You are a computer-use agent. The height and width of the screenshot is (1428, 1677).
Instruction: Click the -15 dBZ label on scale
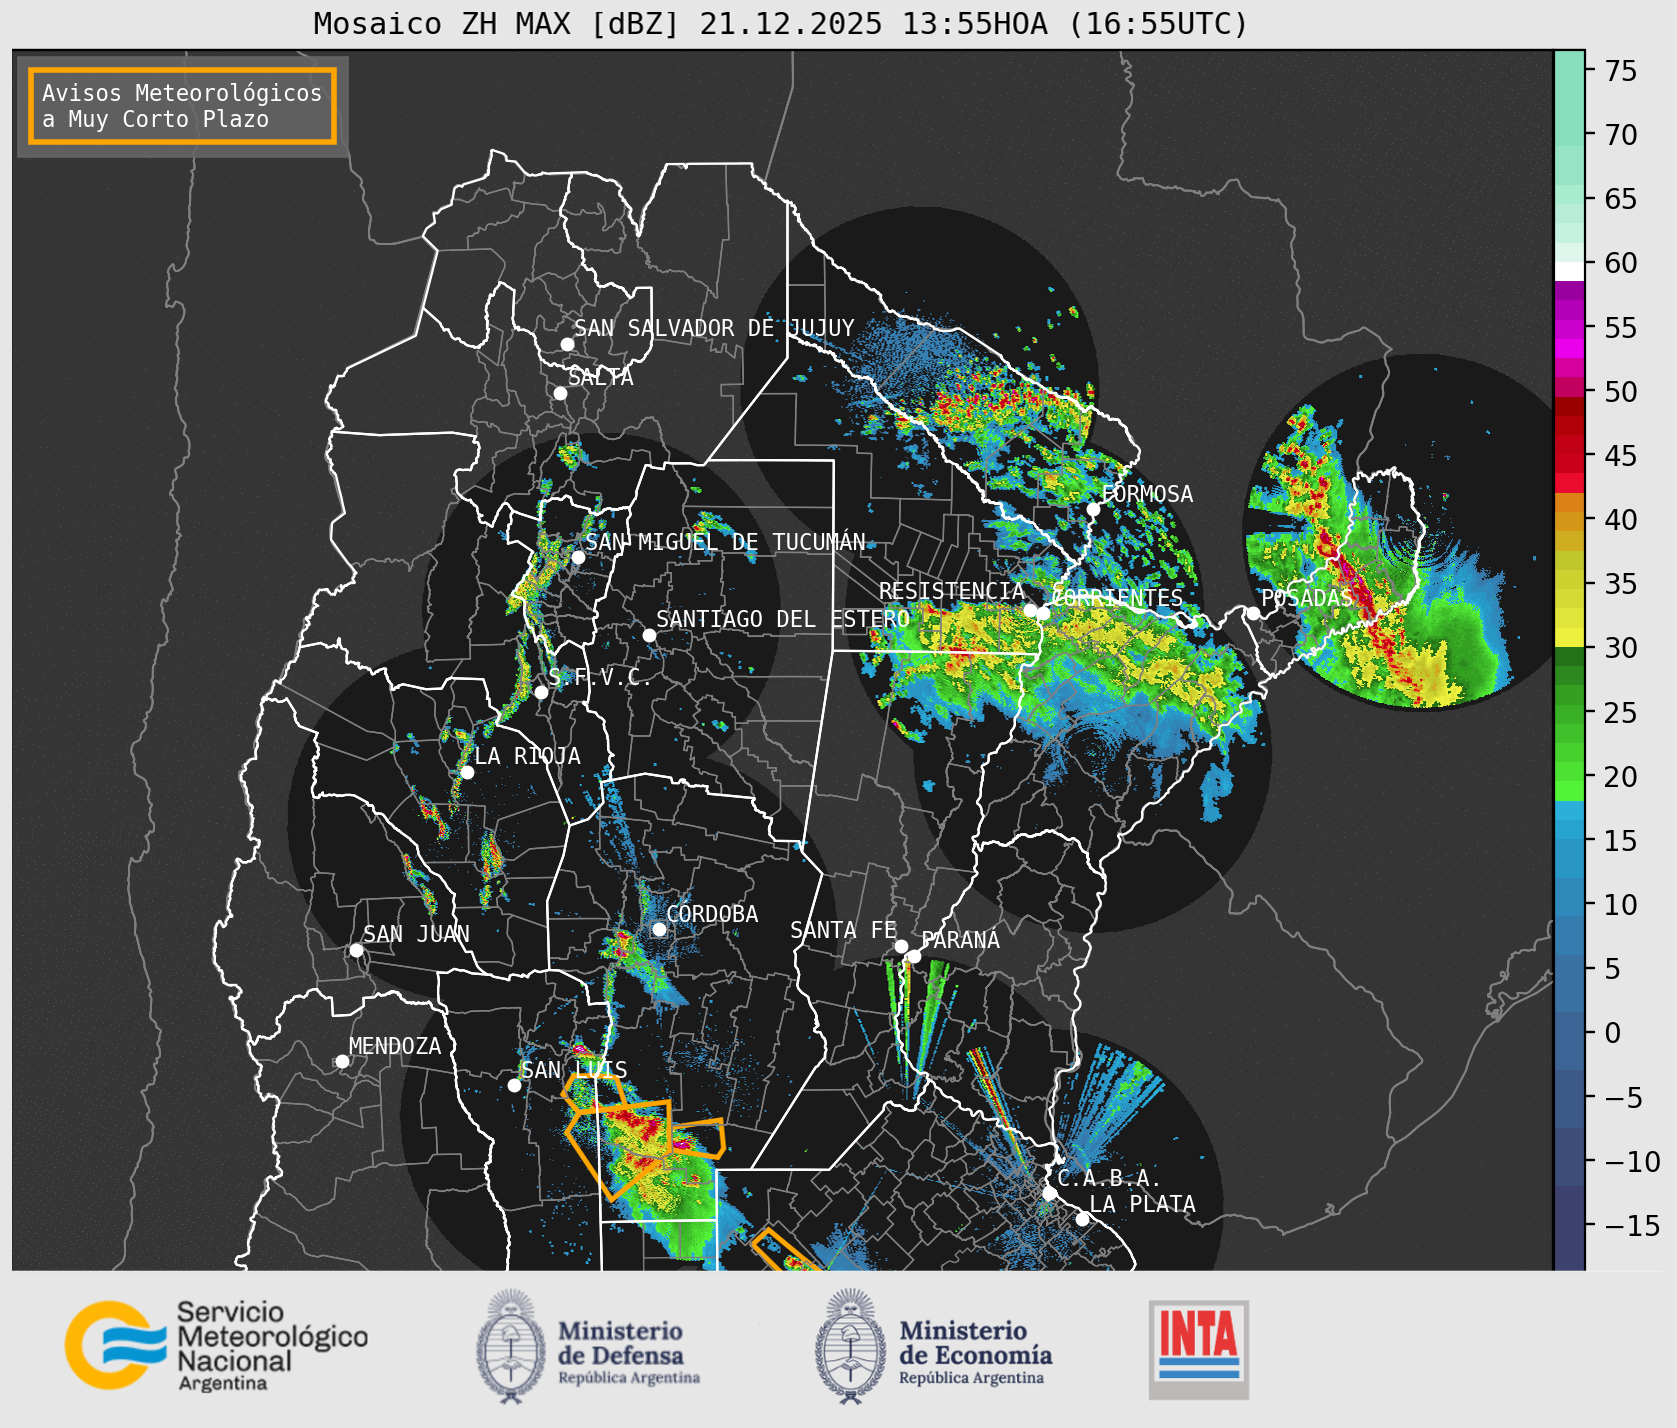click(x=1632, y=1225)
